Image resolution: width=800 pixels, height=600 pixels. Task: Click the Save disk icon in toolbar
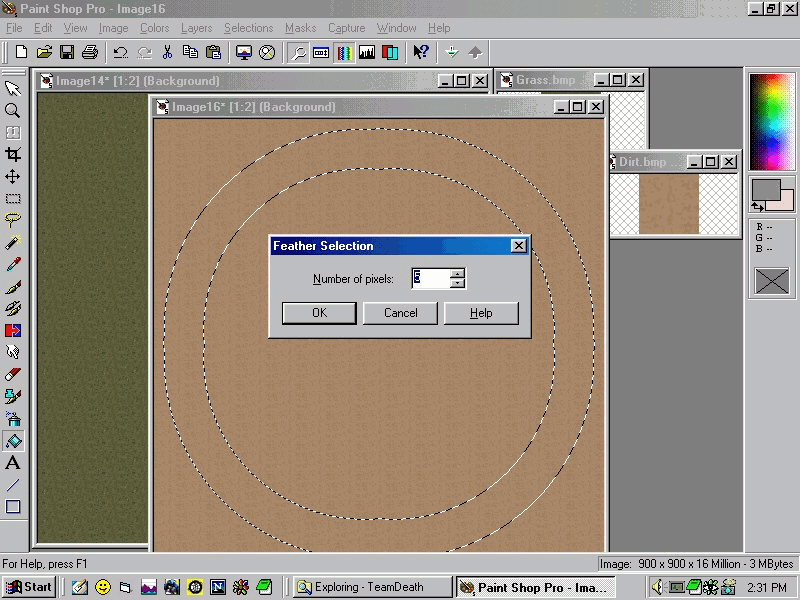point(67,52)
